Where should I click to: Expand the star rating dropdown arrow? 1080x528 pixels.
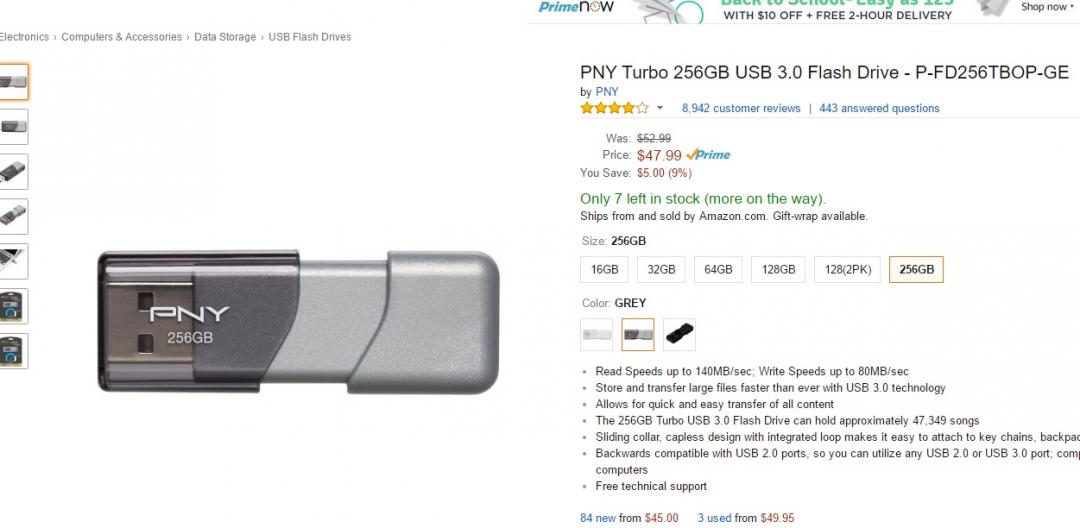click(x=660, y=108)
